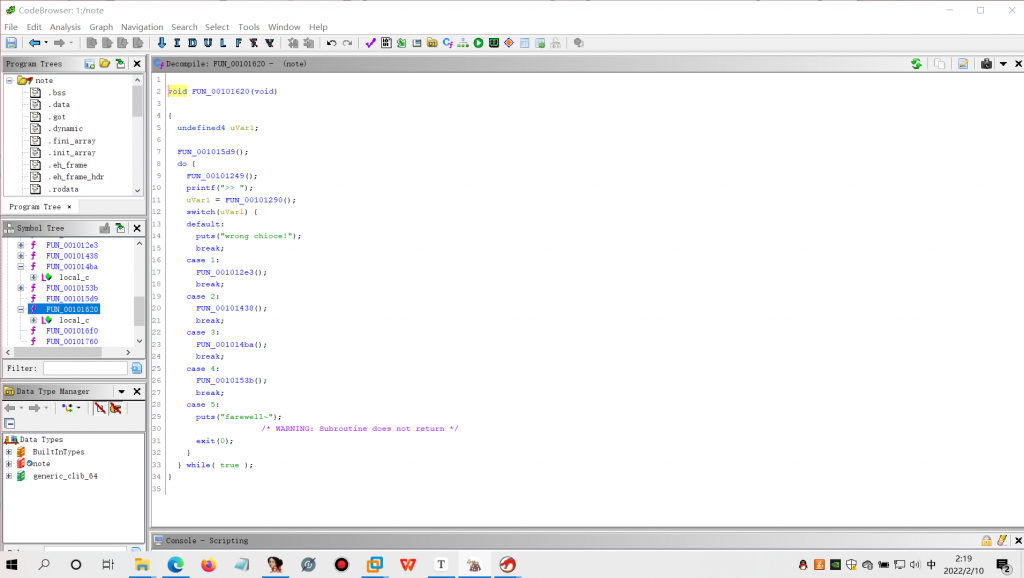1024x578 pixels.
Task: Click the Undo arrow in the toolbar
Action: pyautogui.click(x=332, y=43)
